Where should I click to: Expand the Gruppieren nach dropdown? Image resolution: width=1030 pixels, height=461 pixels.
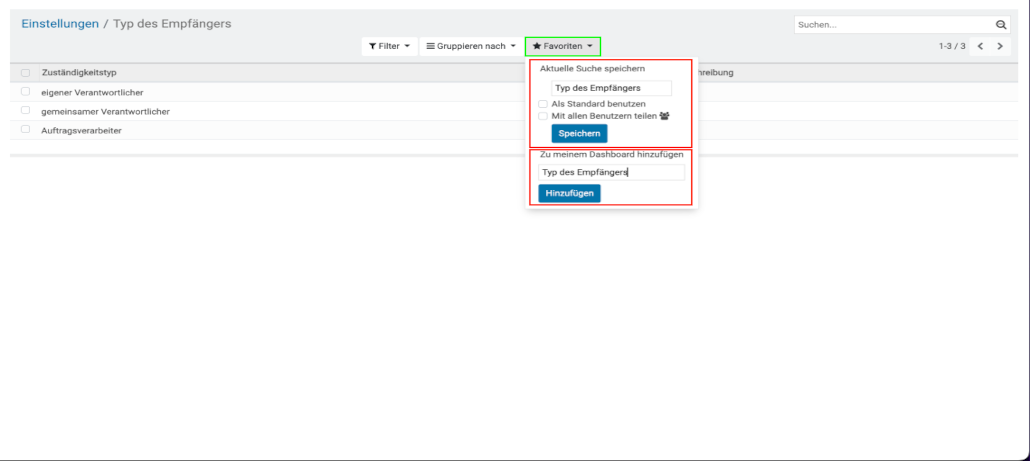(470, 46)
